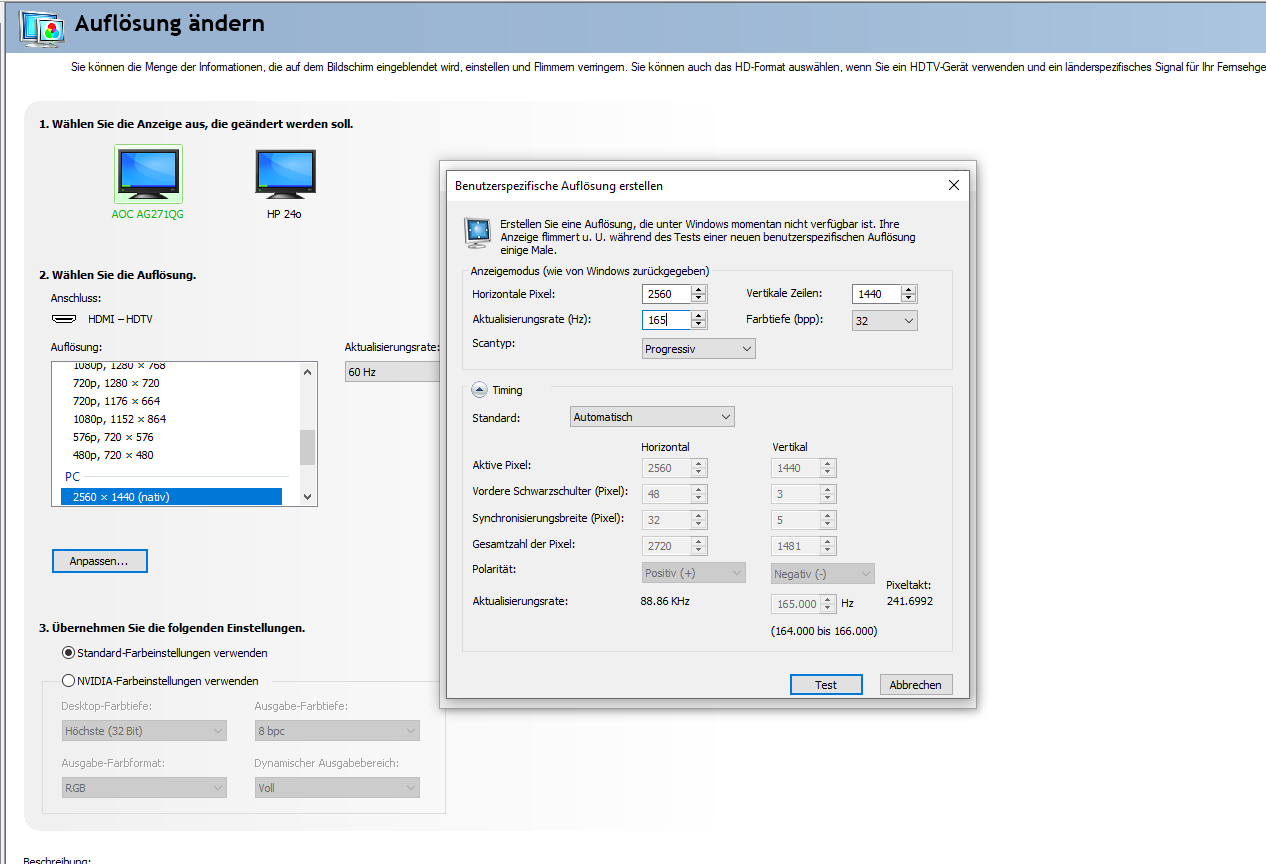Increase Vertikale Zeilen using the up stepper
Viewport: 1266px width, 864px height.
[909, 289]
